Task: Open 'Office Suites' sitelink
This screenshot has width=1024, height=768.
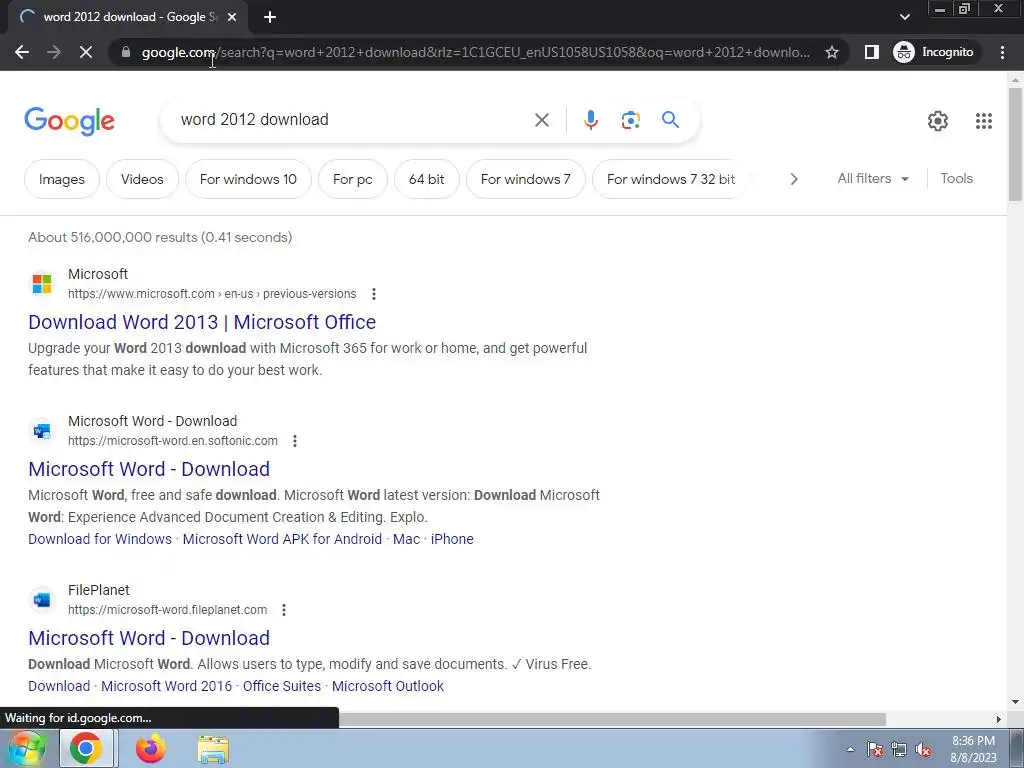Action: 282,686
